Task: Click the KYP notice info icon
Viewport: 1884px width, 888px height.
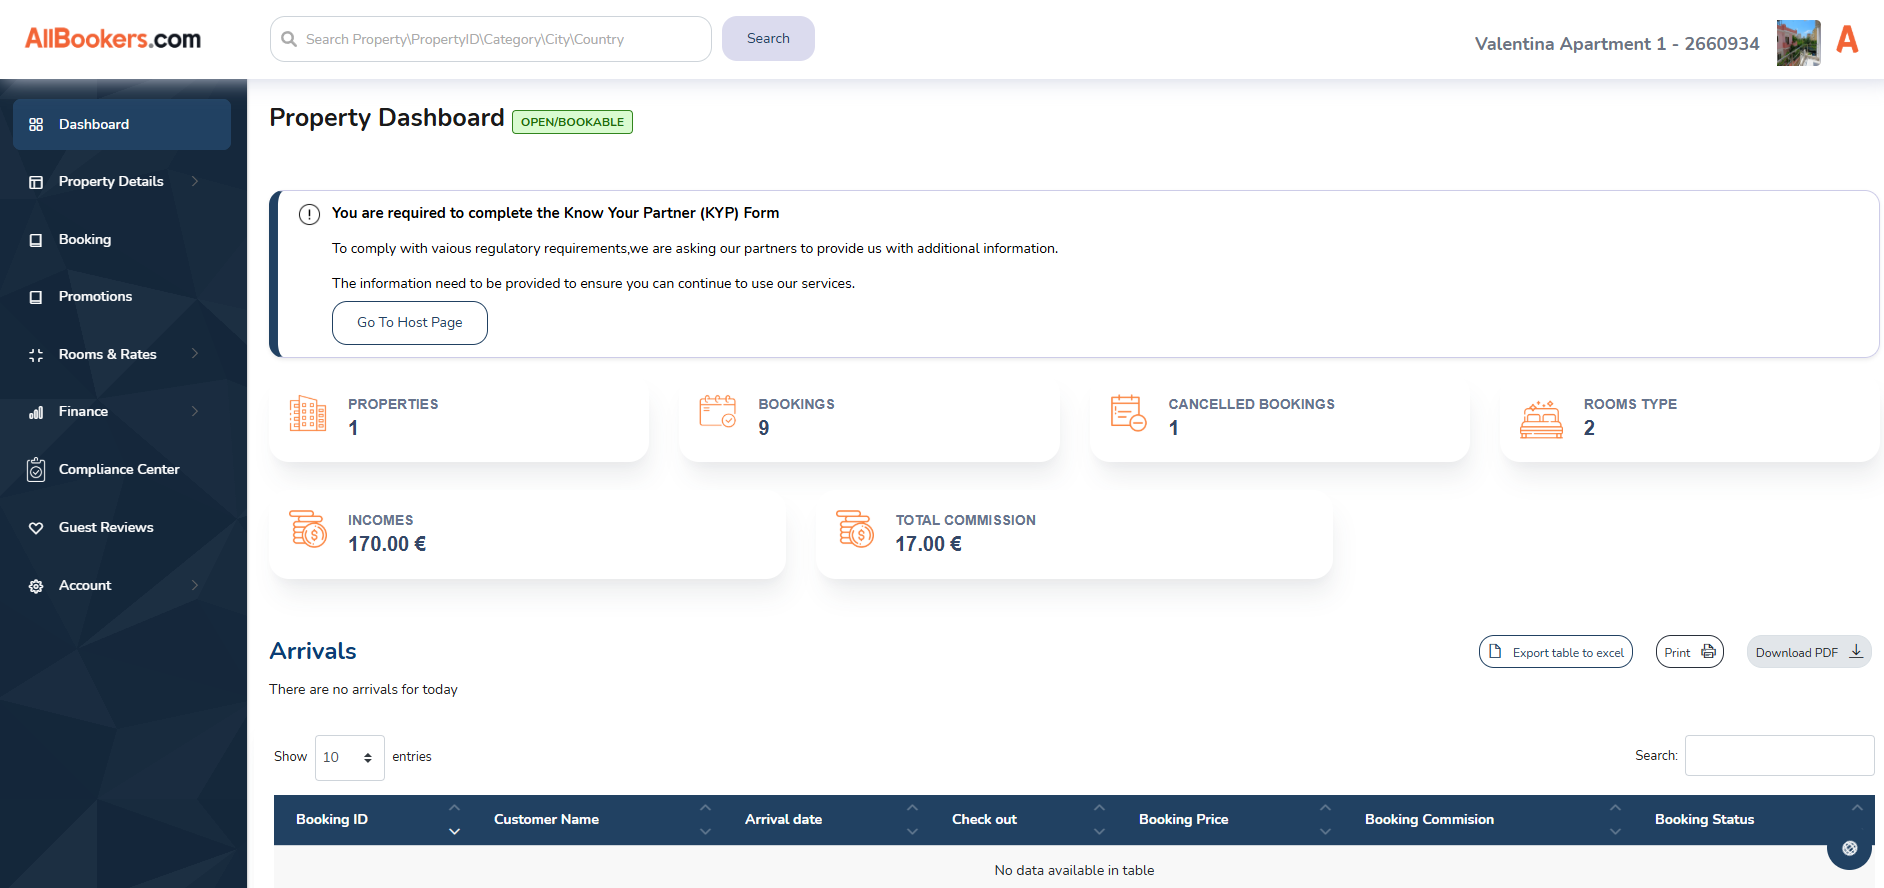Action: (310, 214)
